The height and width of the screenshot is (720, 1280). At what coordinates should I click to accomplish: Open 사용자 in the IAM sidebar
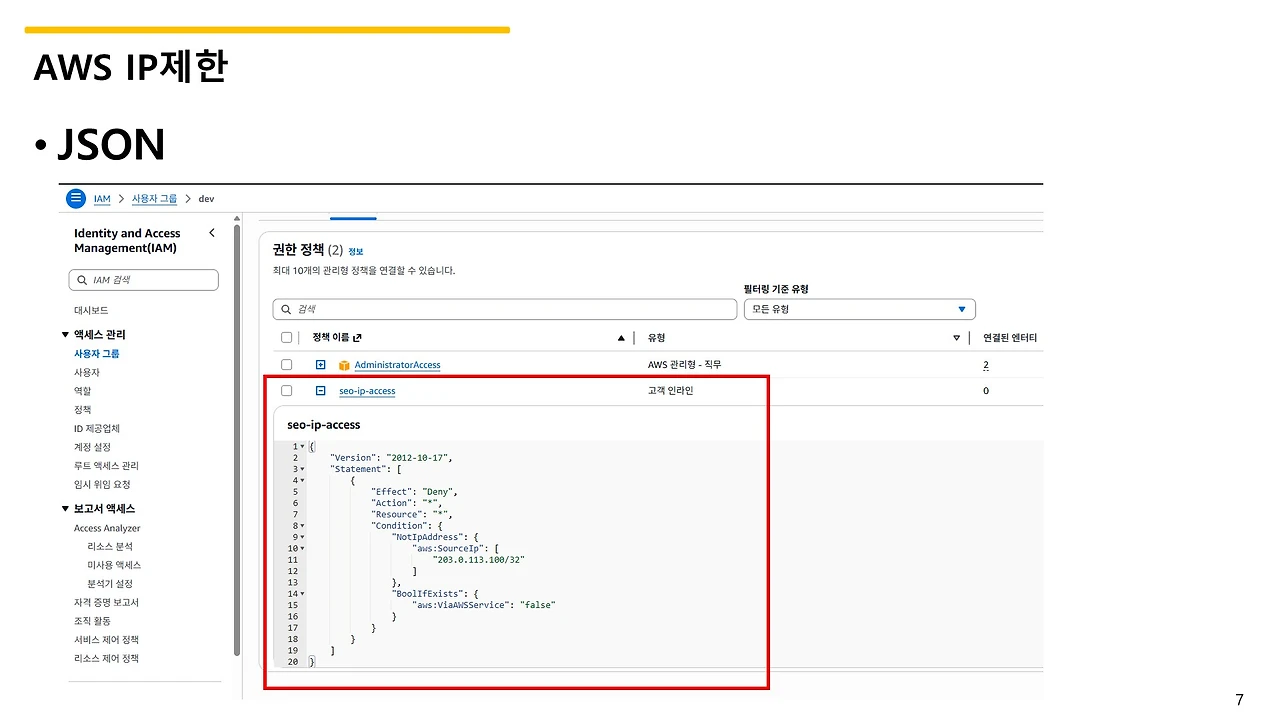click(x=87, y=372)
